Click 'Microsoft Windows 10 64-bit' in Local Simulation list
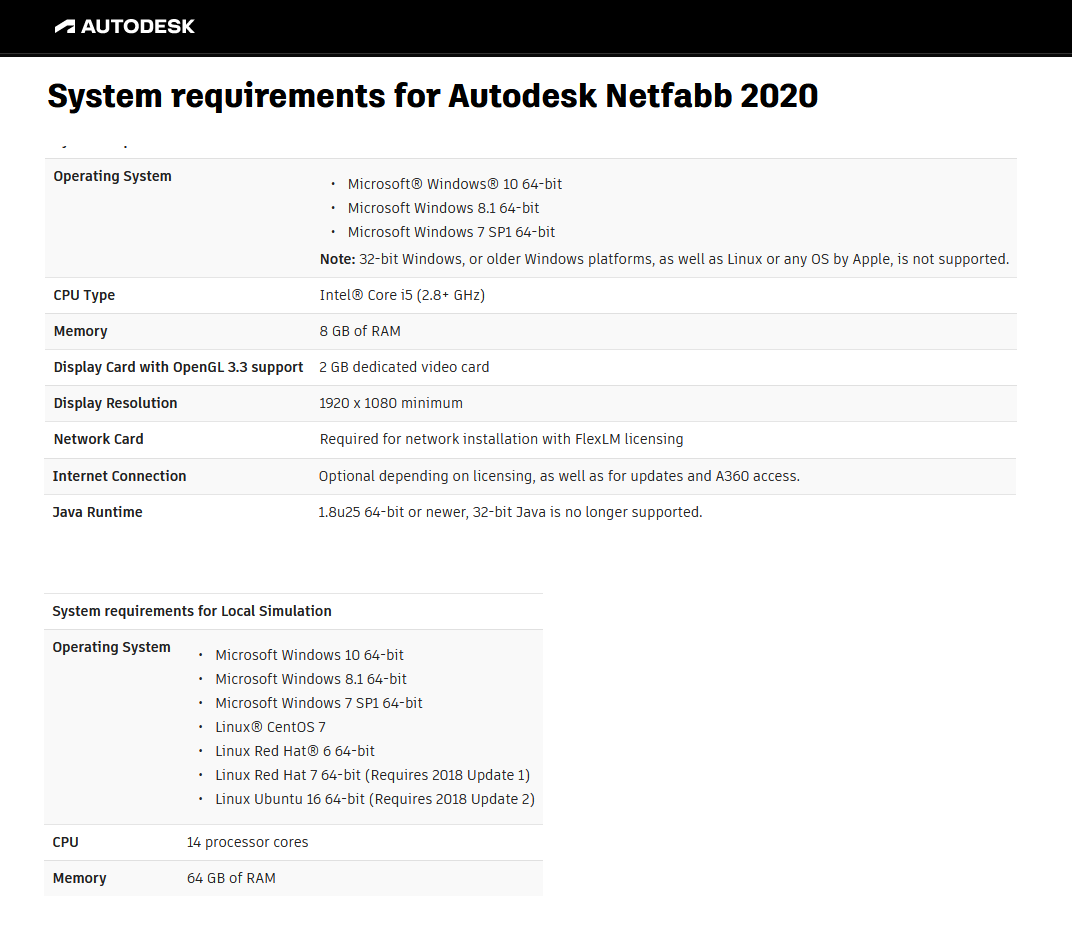The image size is (1072, 933). (x=309, y=655)
